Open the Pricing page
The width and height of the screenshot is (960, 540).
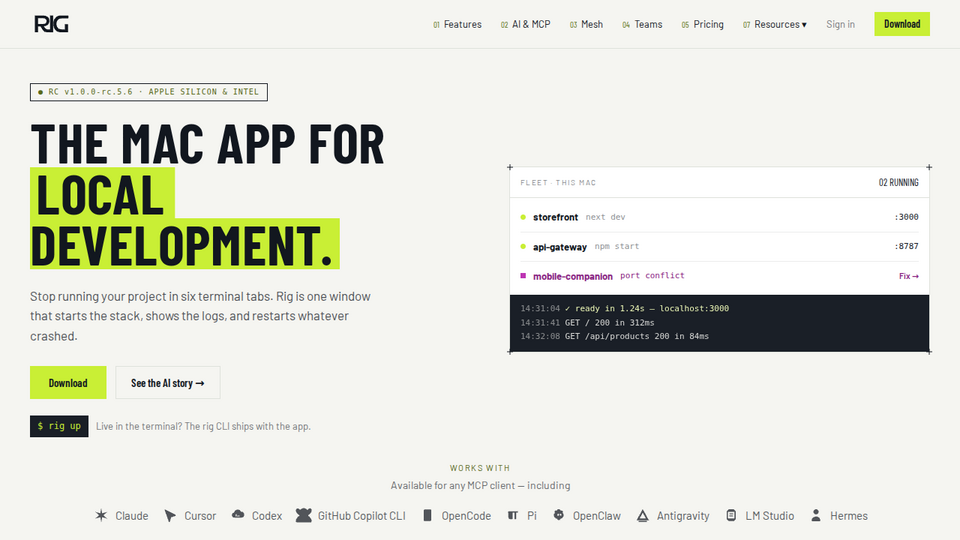(702, 24)
